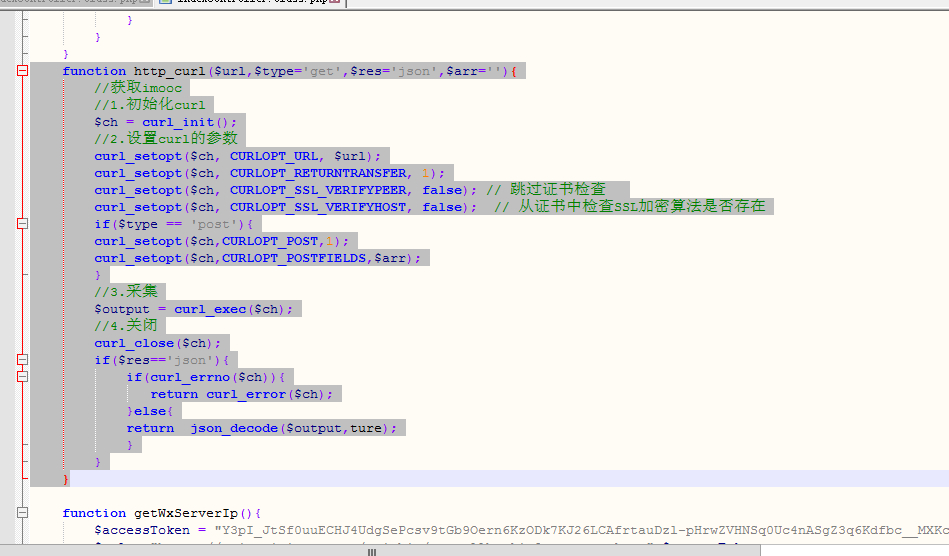This screenshot has width=949, height=556.
Task: Collapse the getWxServerIp function fold marker
Action: [x=22, y=513]
